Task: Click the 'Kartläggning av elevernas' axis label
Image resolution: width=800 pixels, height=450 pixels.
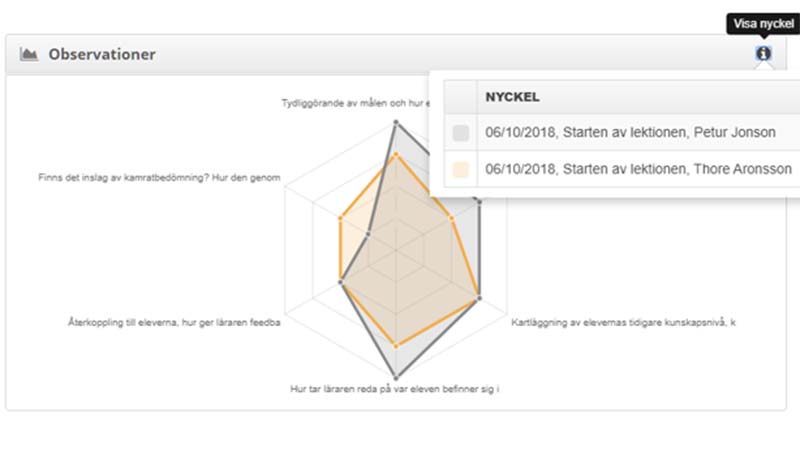Action: point(623,322)
